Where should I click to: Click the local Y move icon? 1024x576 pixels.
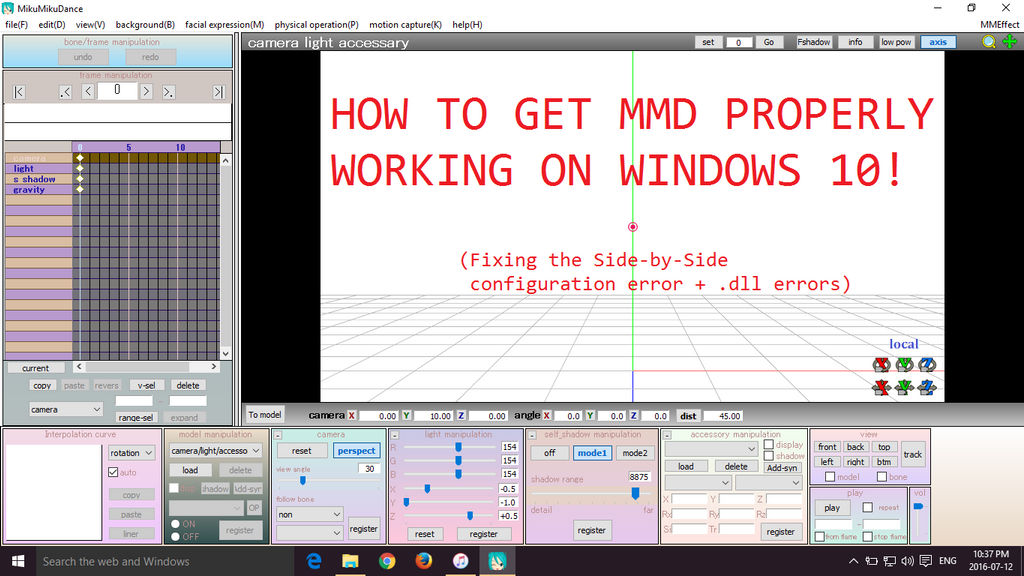tap(904, 387)
